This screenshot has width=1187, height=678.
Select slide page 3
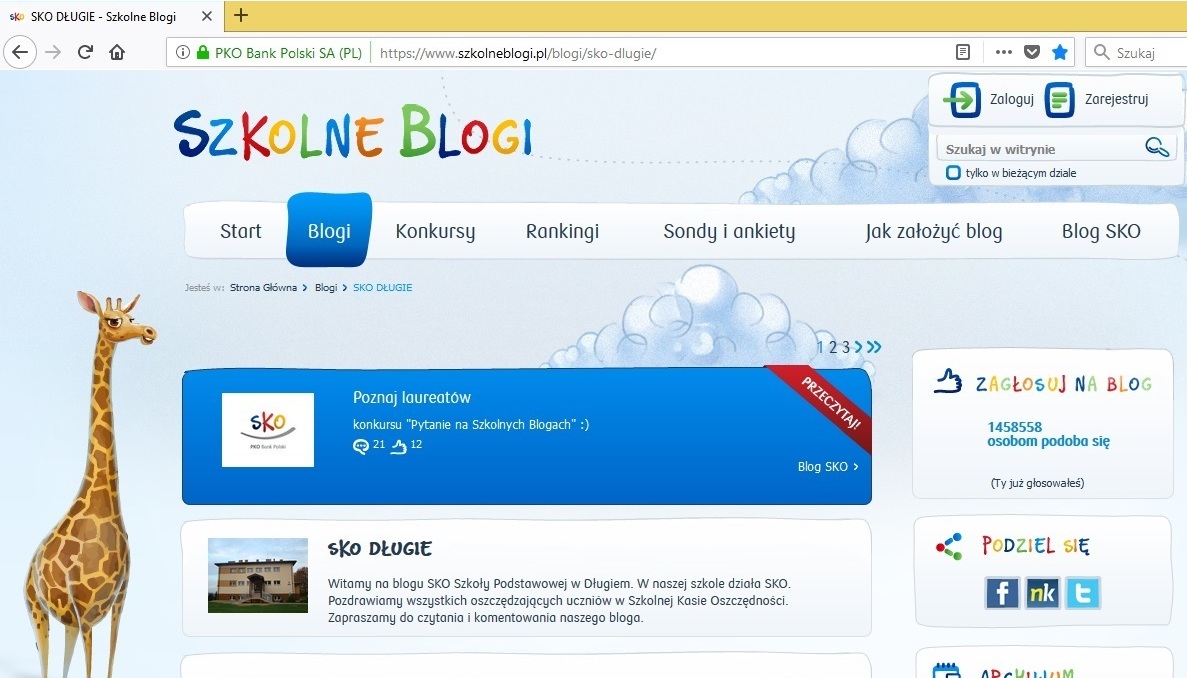coord(846,347)
